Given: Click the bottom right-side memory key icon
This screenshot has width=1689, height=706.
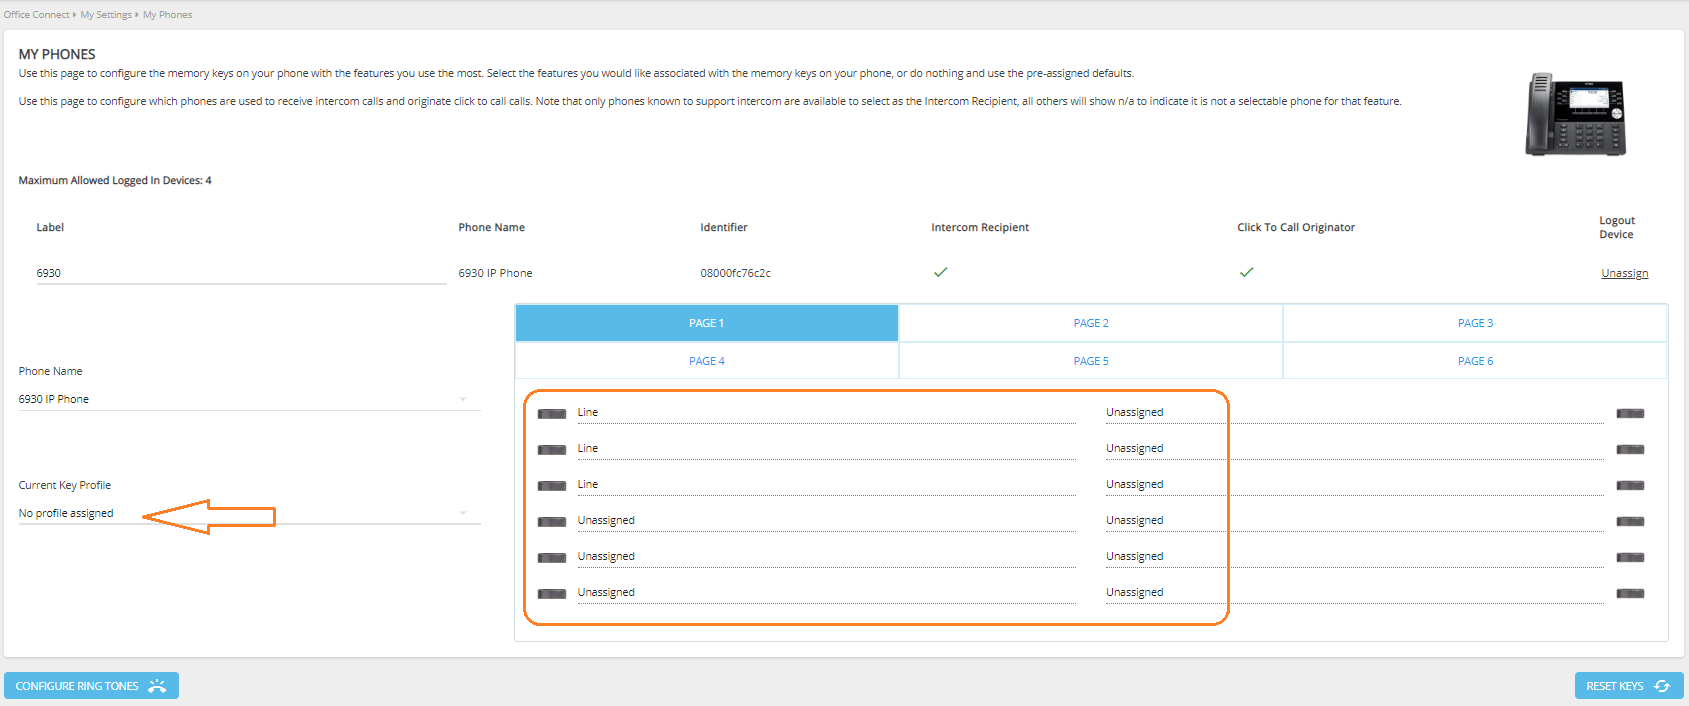Looking at the screenshot, I should click(1630, 593).
